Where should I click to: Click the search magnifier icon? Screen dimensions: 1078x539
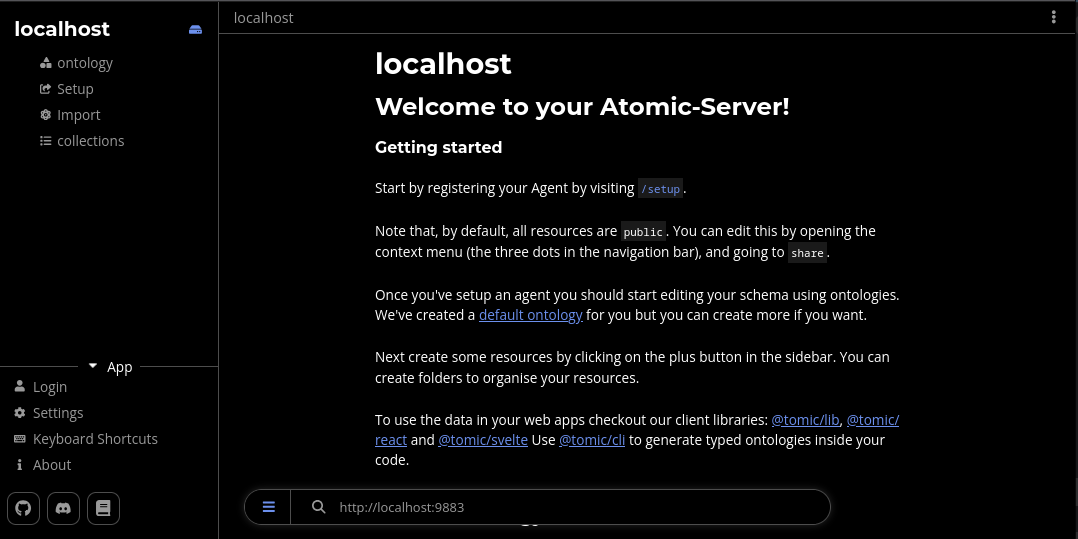(319, 507)
